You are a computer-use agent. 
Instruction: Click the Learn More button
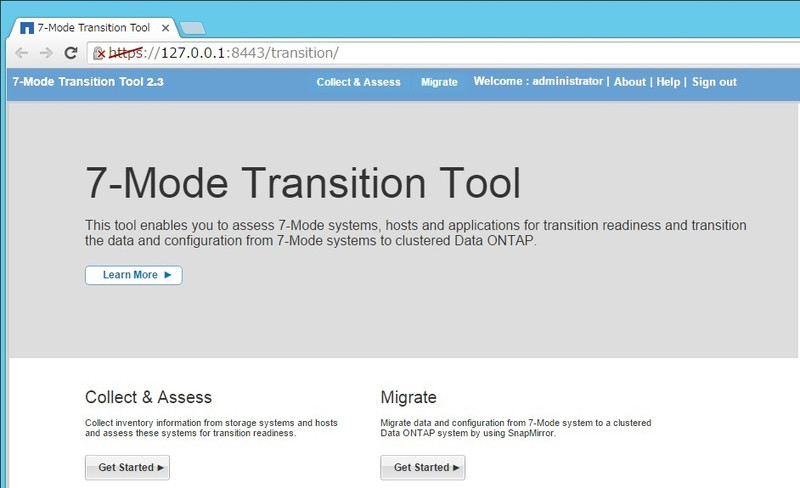click(134, 275)
